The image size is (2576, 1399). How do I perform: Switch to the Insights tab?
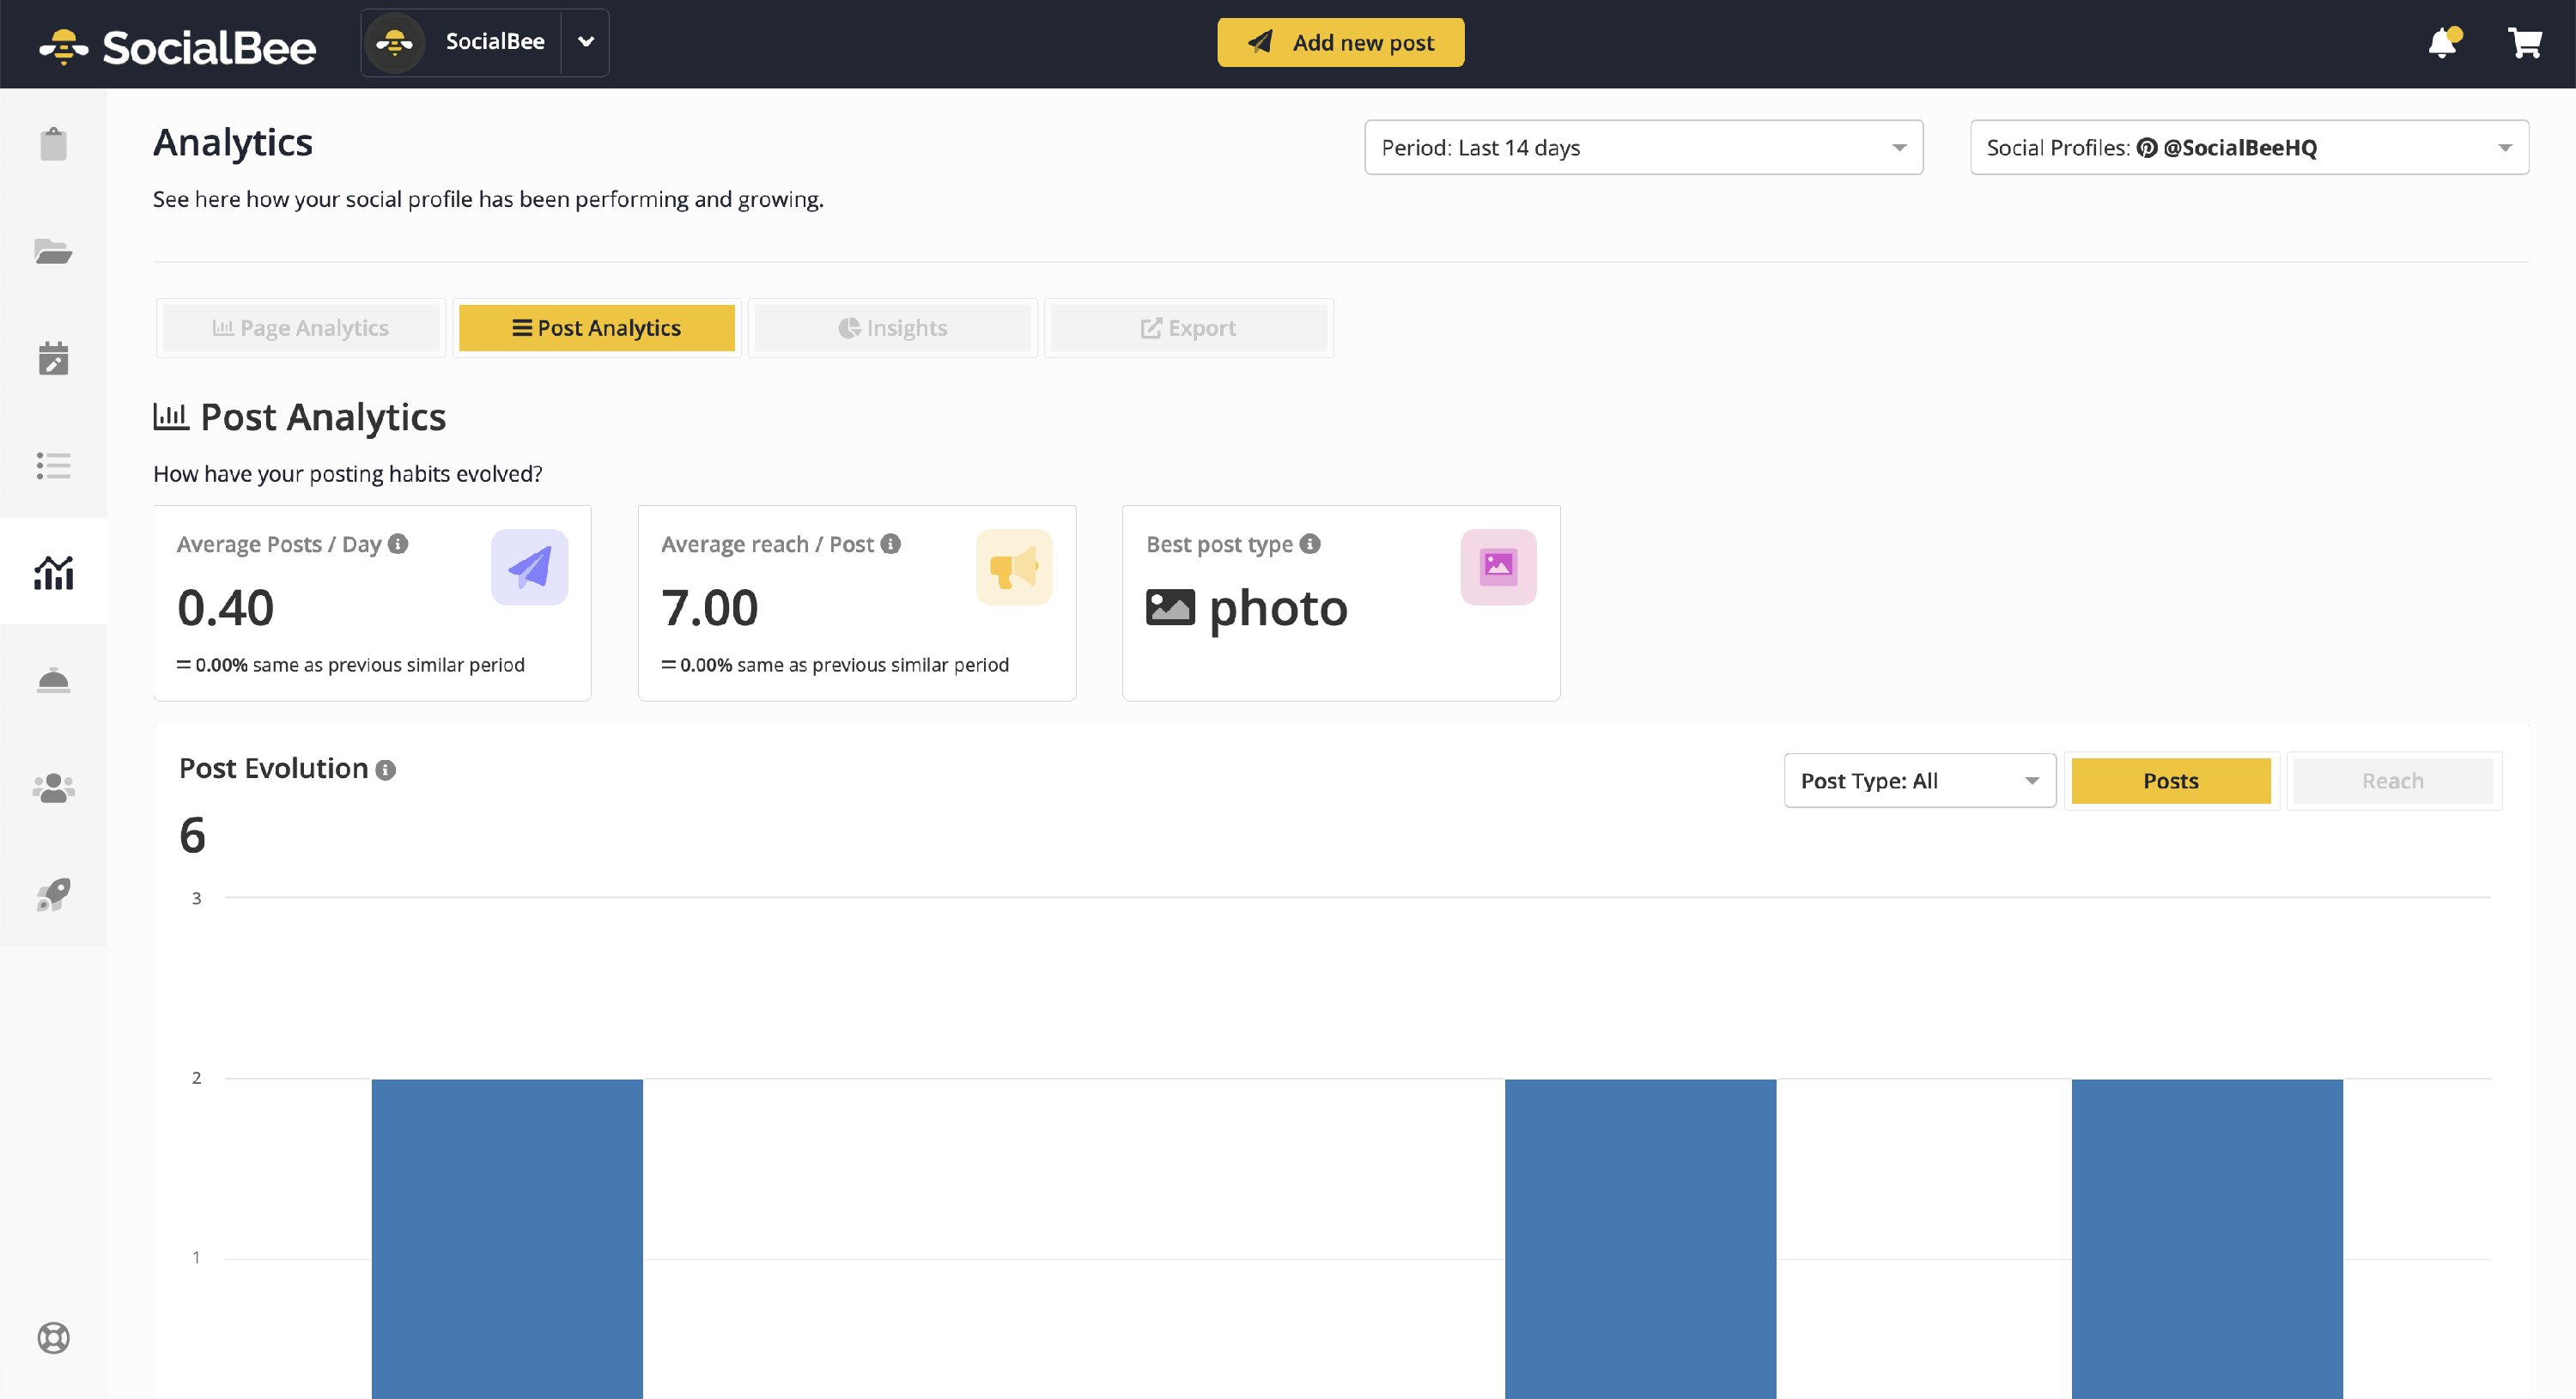(892, 328)
